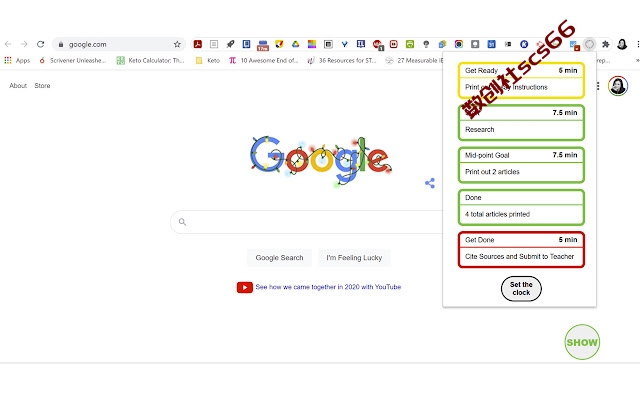
Task: Click the browser forward arrow
Action: point(24,44)
